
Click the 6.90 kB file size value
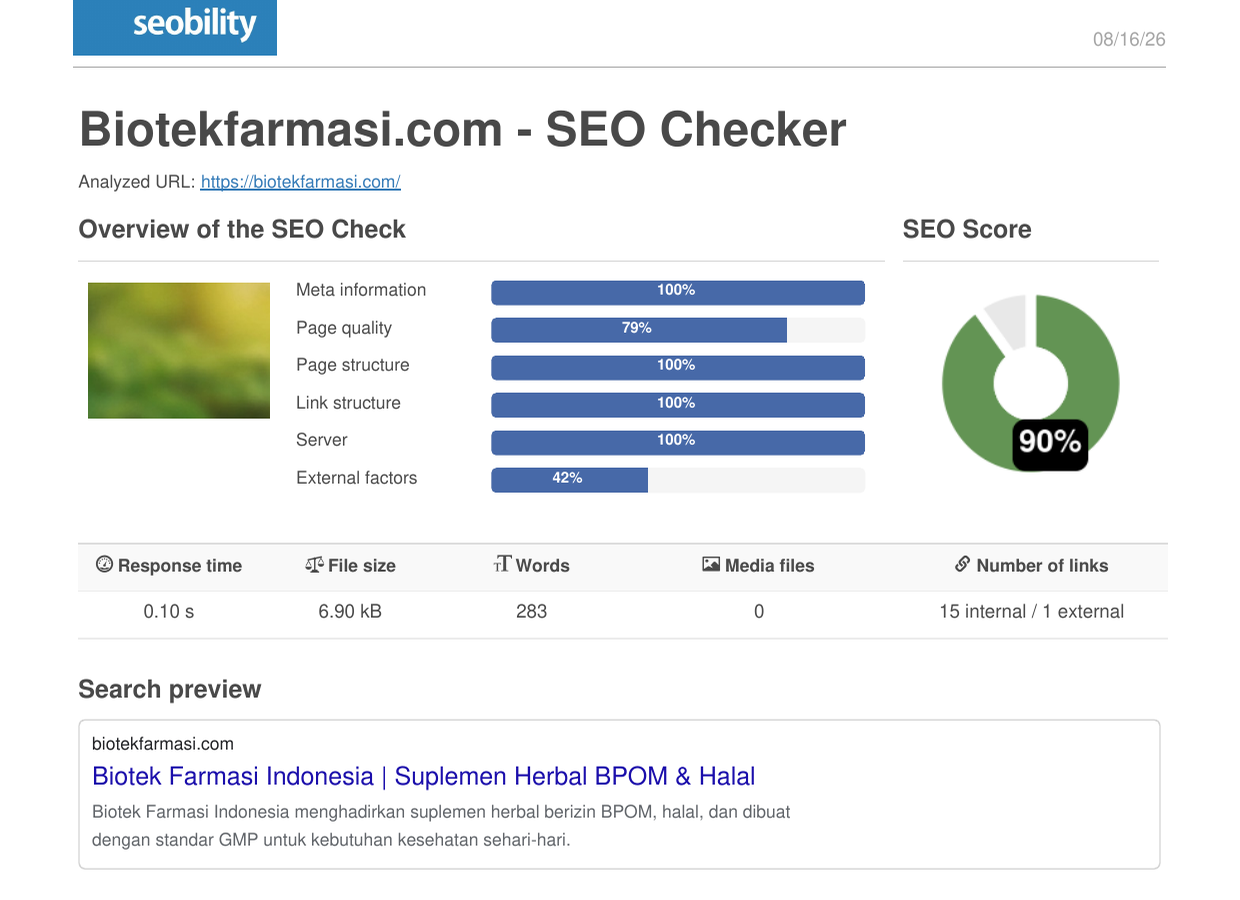[x=350, y=611]
